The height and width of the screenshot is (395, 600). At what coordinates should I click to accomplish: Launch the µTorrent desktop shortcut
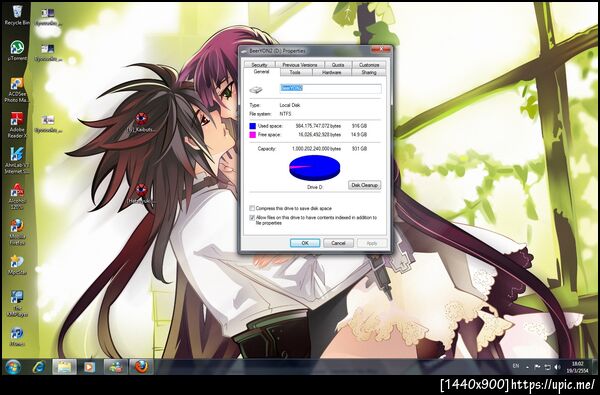(x=17, y=51)
